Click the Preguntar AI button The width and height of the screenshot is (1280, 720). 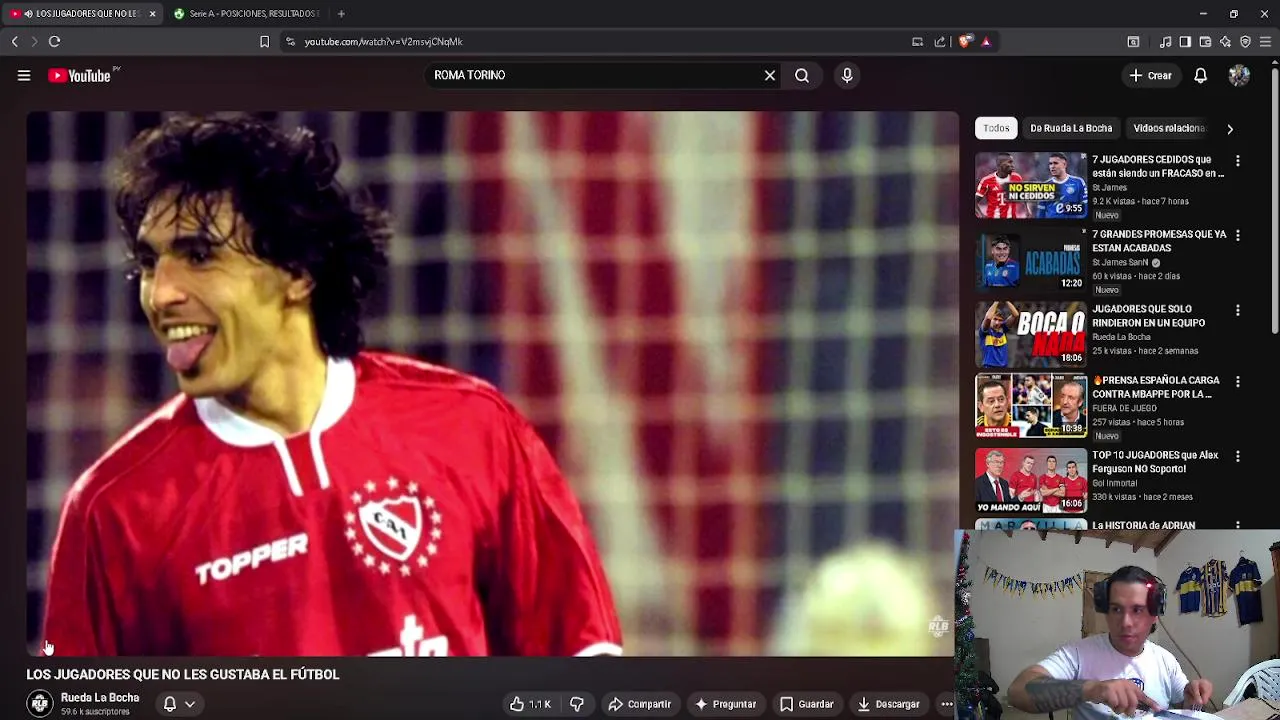[725, 704]
